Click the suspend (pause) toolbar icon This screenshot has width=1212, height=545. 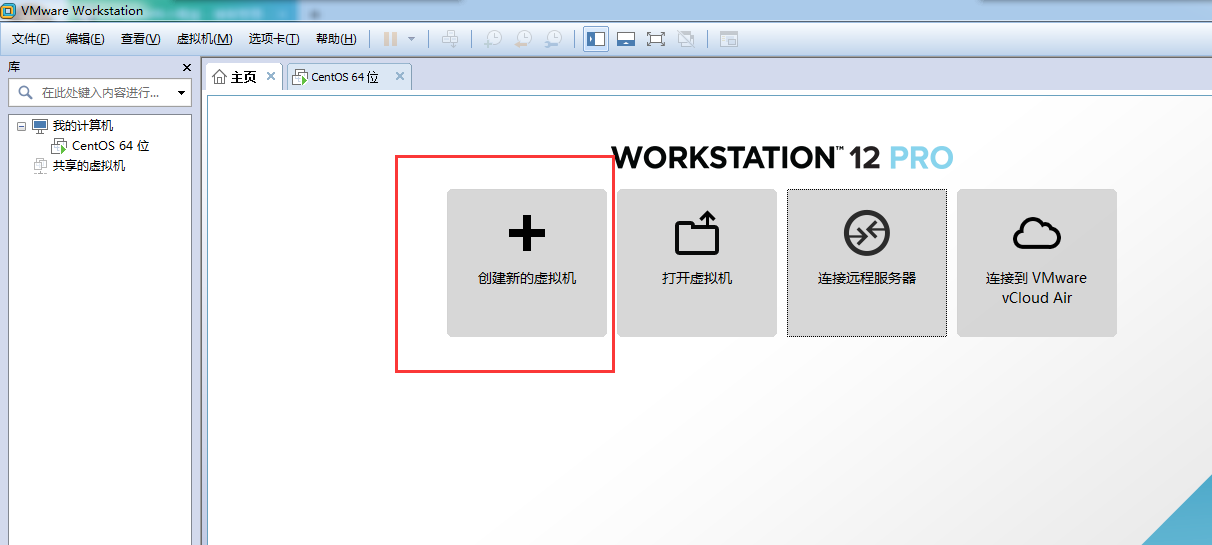pos(390,39)
